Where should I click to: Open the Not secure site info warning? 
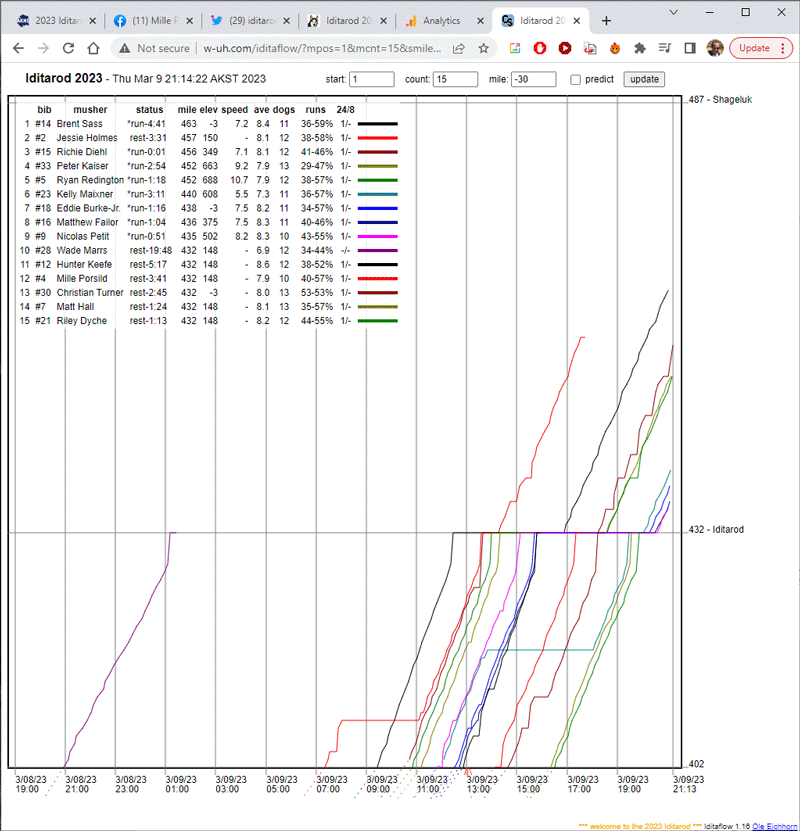[x=154, y=48]
